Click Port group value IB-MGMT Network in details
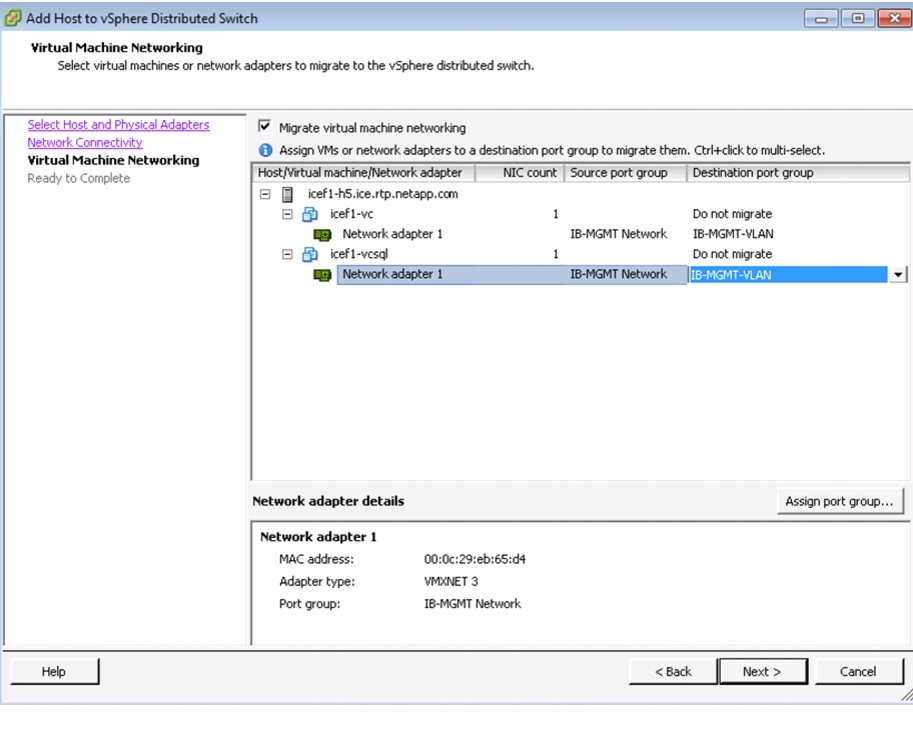The image size is (913, 735). [x=472, y=604]
